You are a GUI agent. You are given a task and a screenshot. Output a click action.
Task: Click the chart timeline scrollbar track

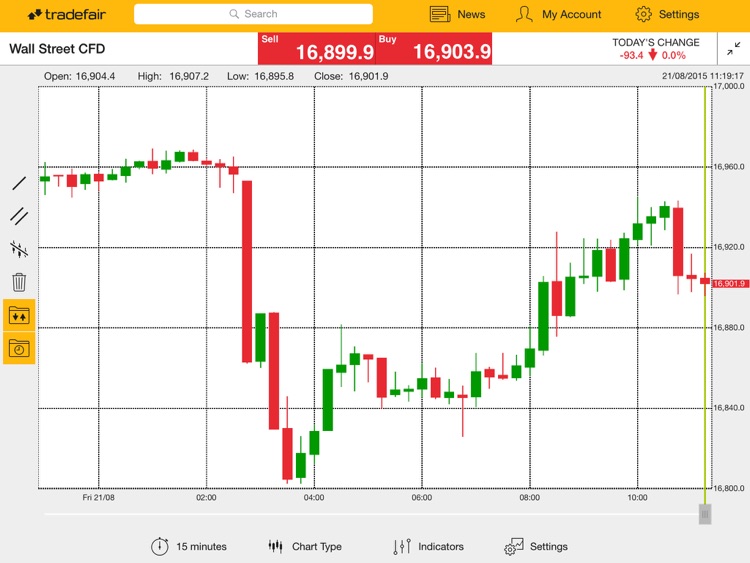[x=371, y=514]
